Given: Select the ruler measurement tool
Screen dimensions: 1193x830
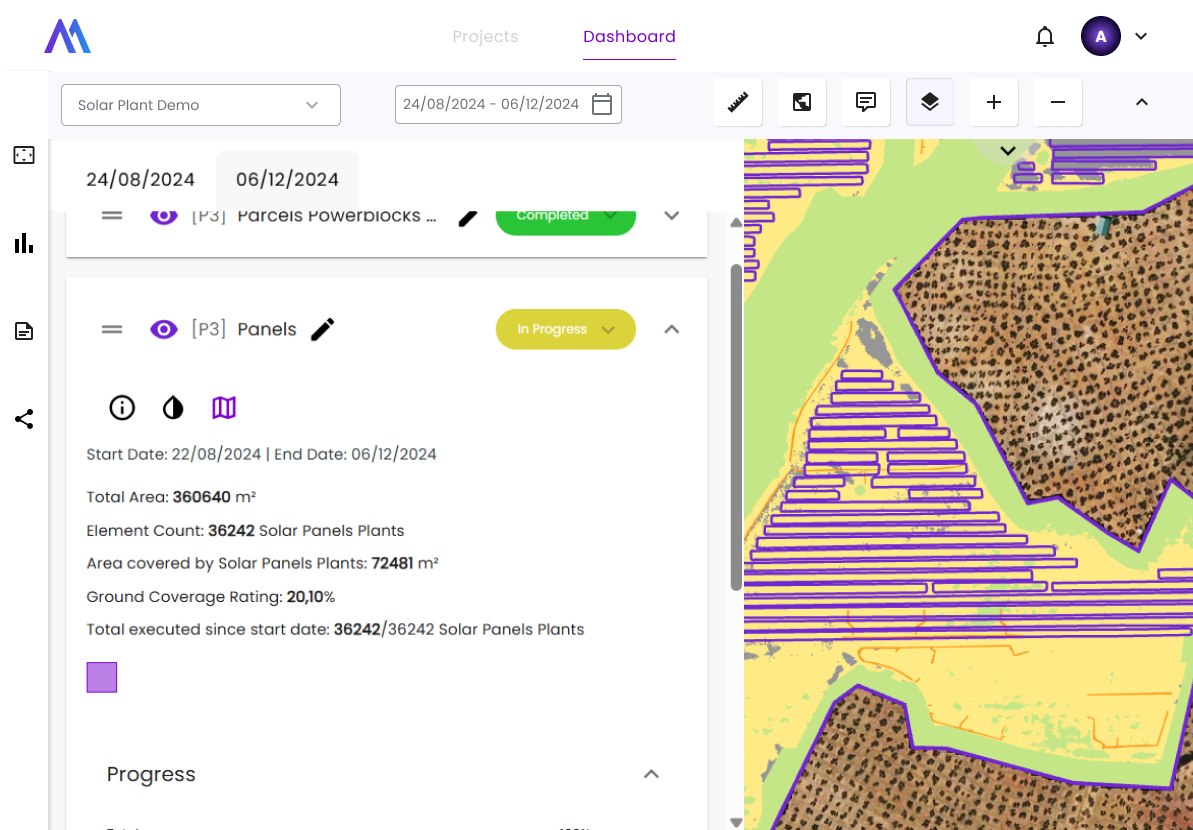Looking at the screenshot, I should [x=738, y=102].
